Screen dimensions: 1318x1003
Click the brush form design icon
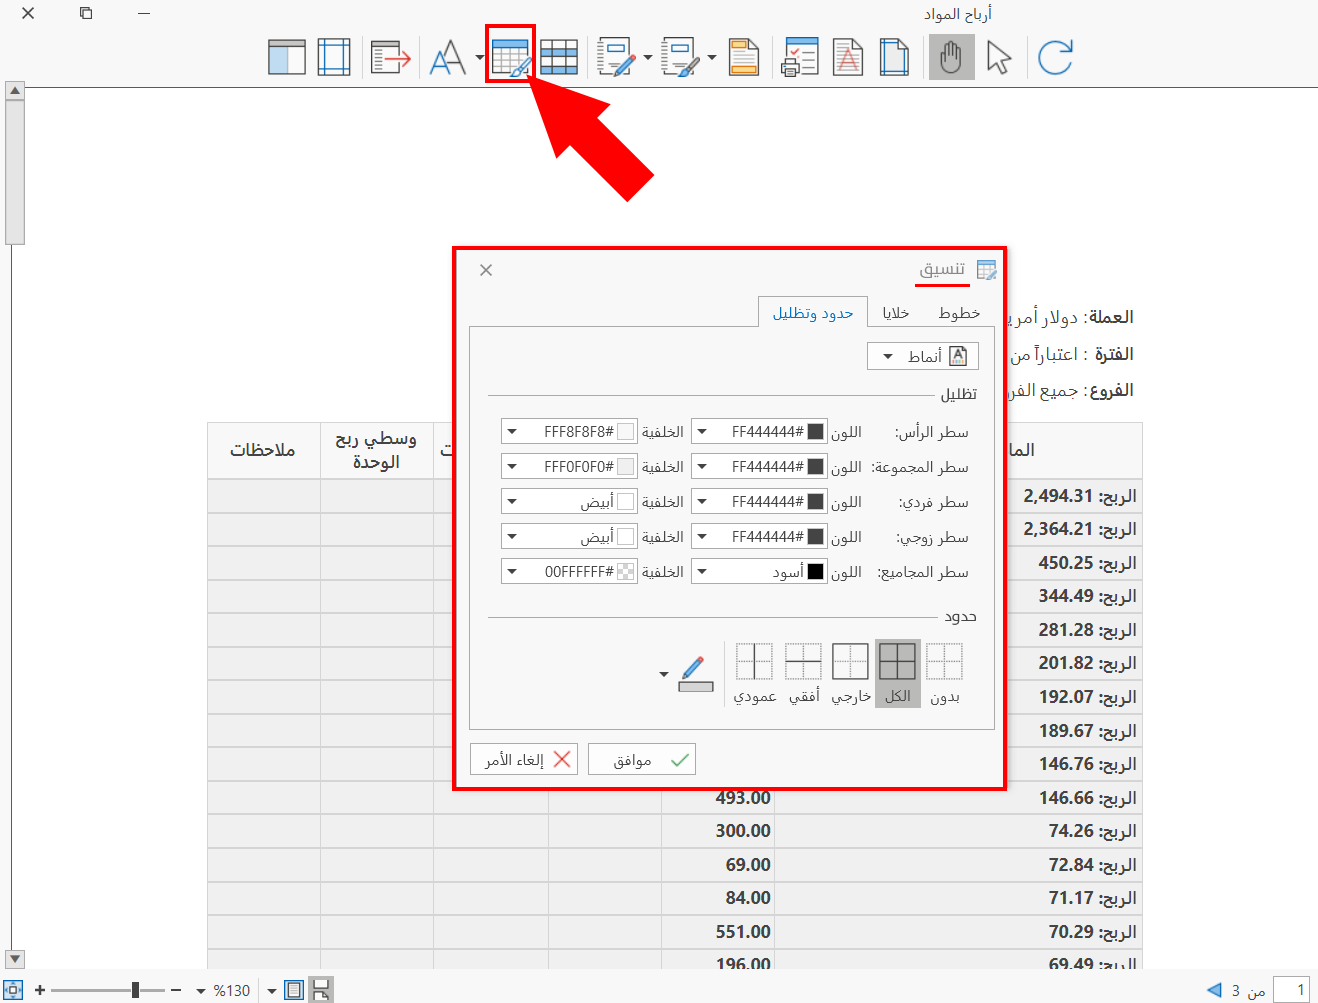coord(681,57)
